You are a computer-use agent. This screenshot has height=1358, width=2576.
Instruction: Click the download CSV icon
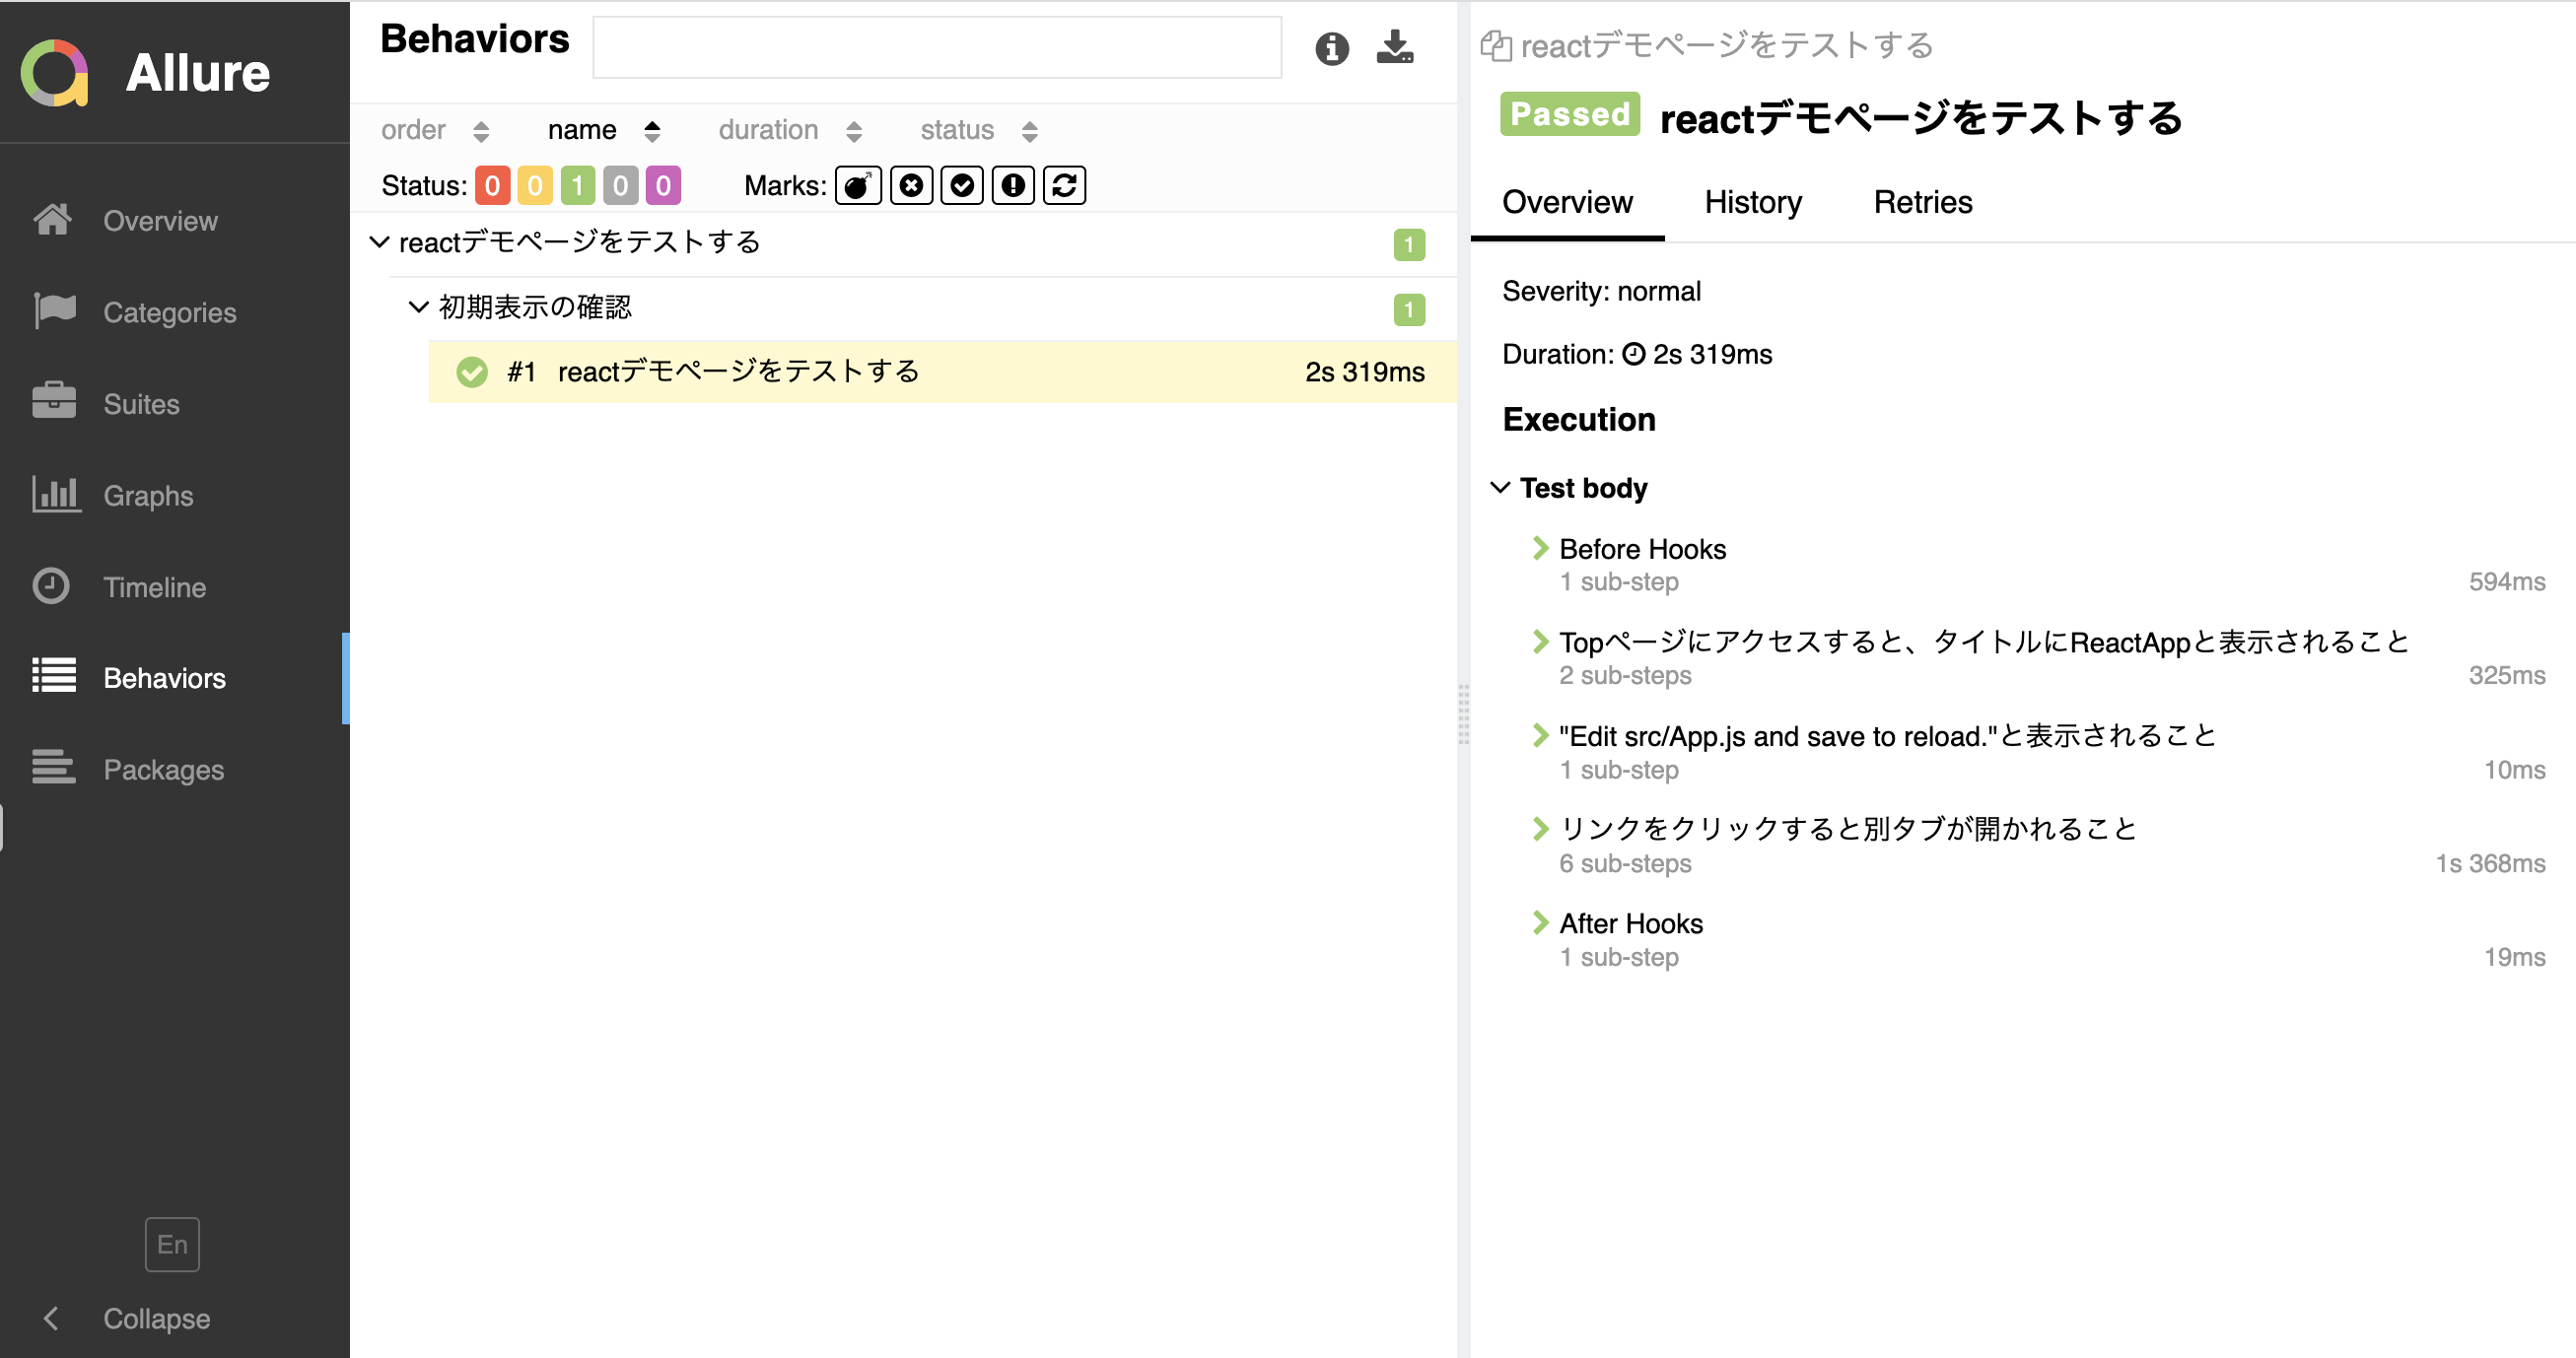pyautogui.click(x=1394, y=47)
